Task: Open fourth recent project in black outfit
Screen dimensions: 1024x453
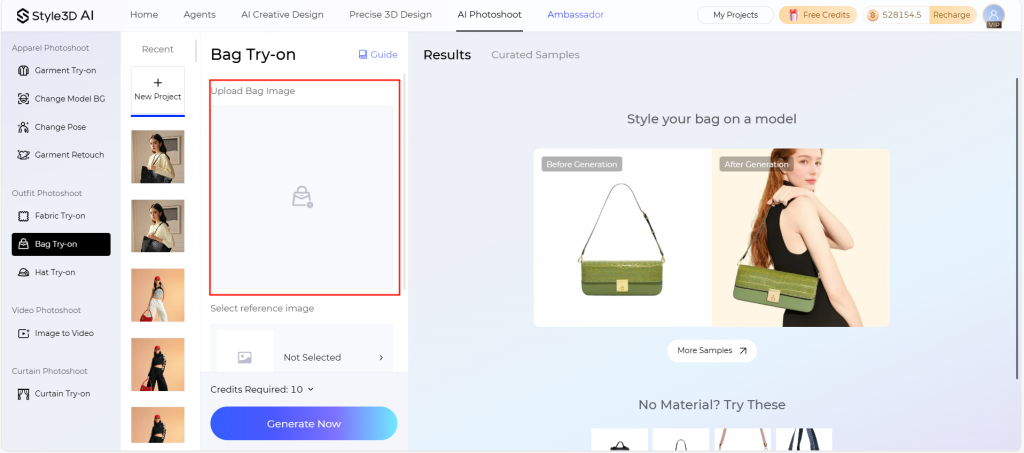Action: (x=157, y=364)
